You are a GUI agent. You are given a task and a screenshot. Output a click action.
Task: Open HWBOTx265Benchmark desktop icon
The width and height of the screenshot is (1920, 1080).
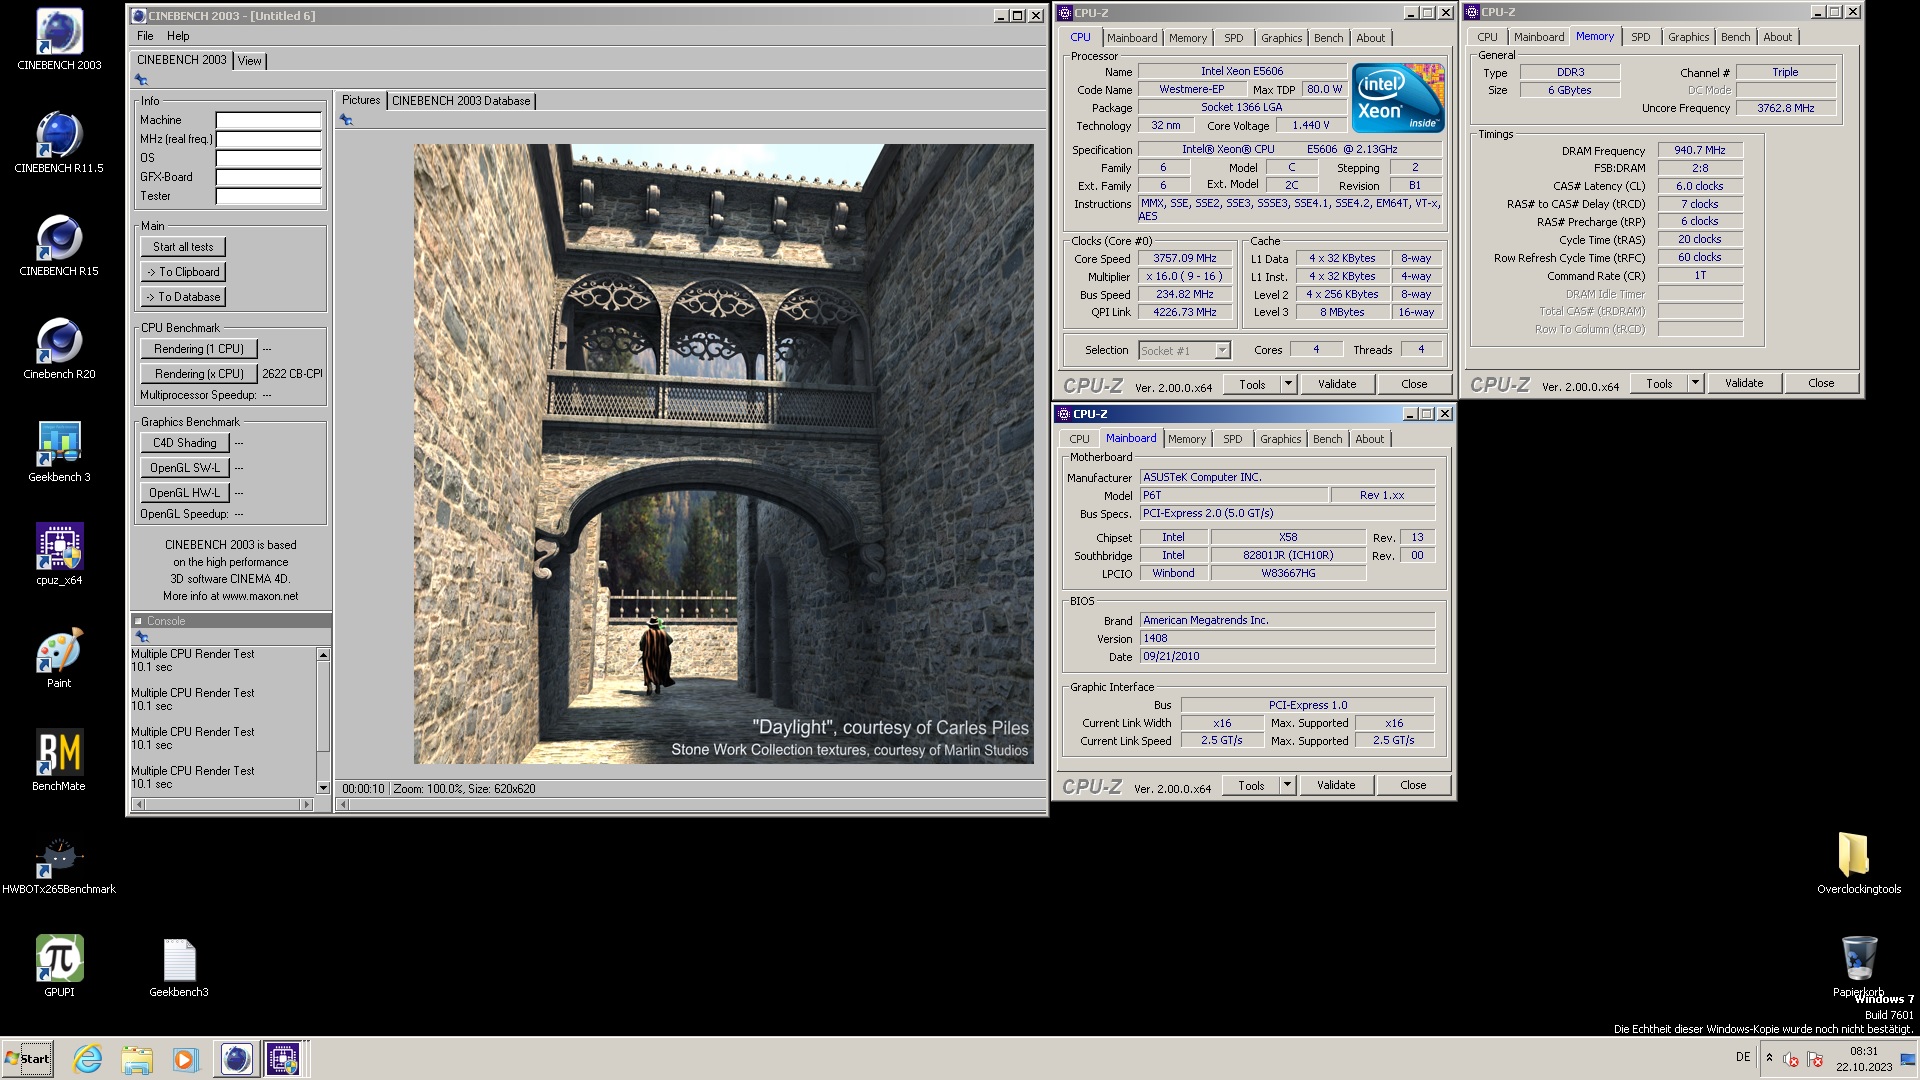pyautogui.click(x=59, y=864)
